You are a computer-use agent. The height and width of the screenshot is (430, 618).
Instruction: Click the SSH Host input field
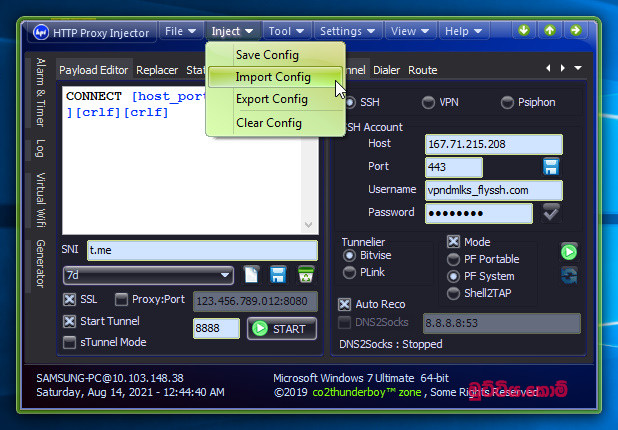[494, 144]
